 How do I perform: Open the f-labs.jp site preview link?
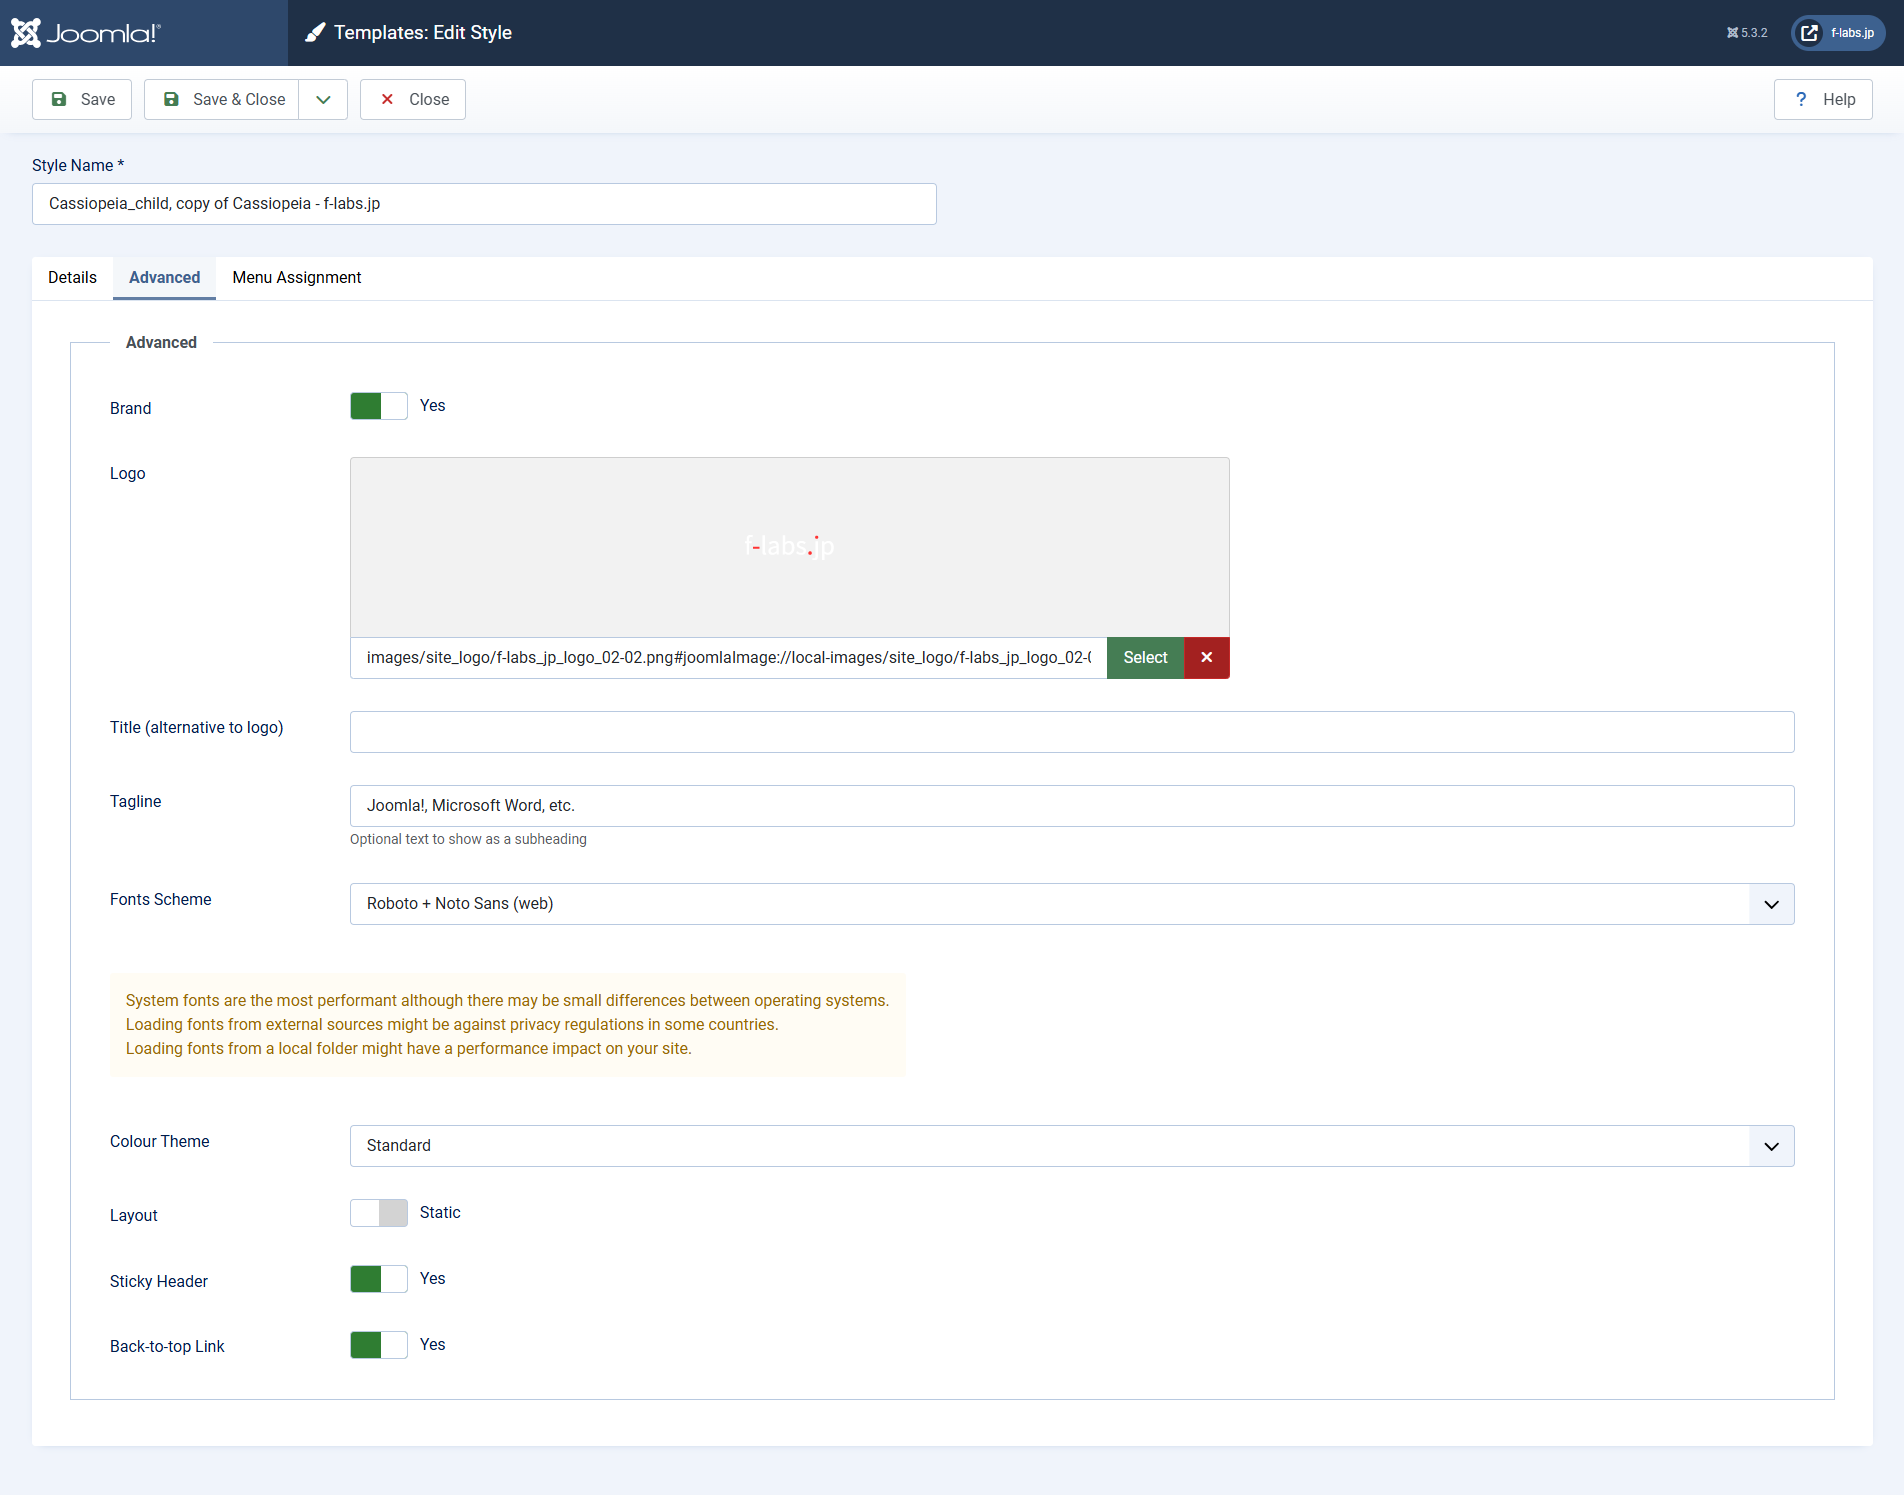1838,33
